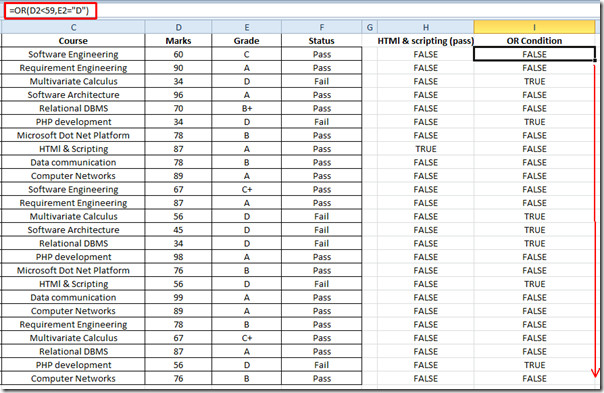Select the B+ grade cell
This screenshot has width=604, height=393.
(x=247, y=108)
